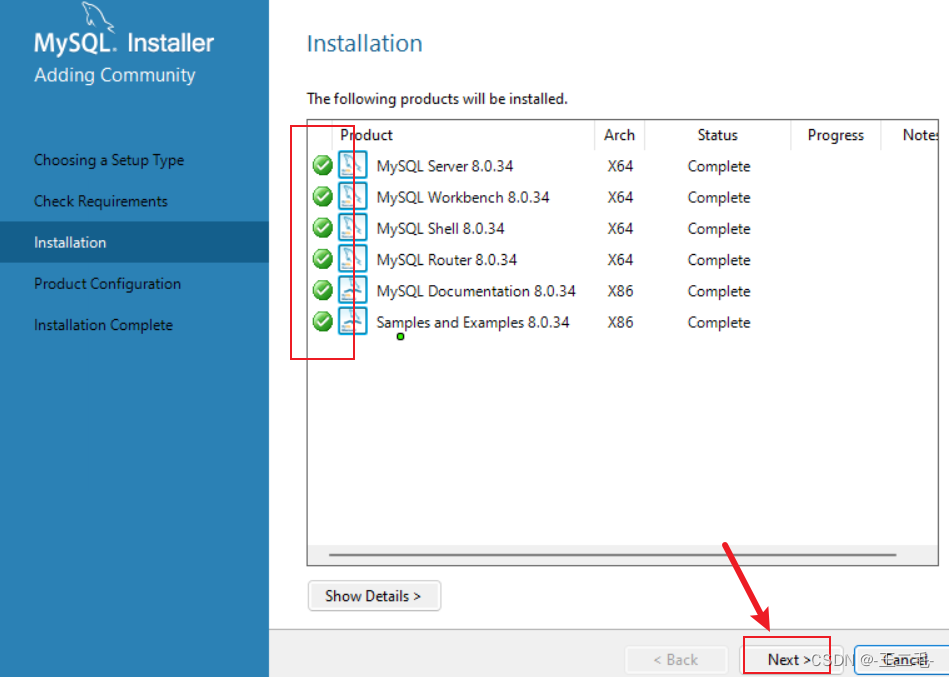
Task: Select the MySQL Server 8.0.34 row text
Action: click(445, 166)
